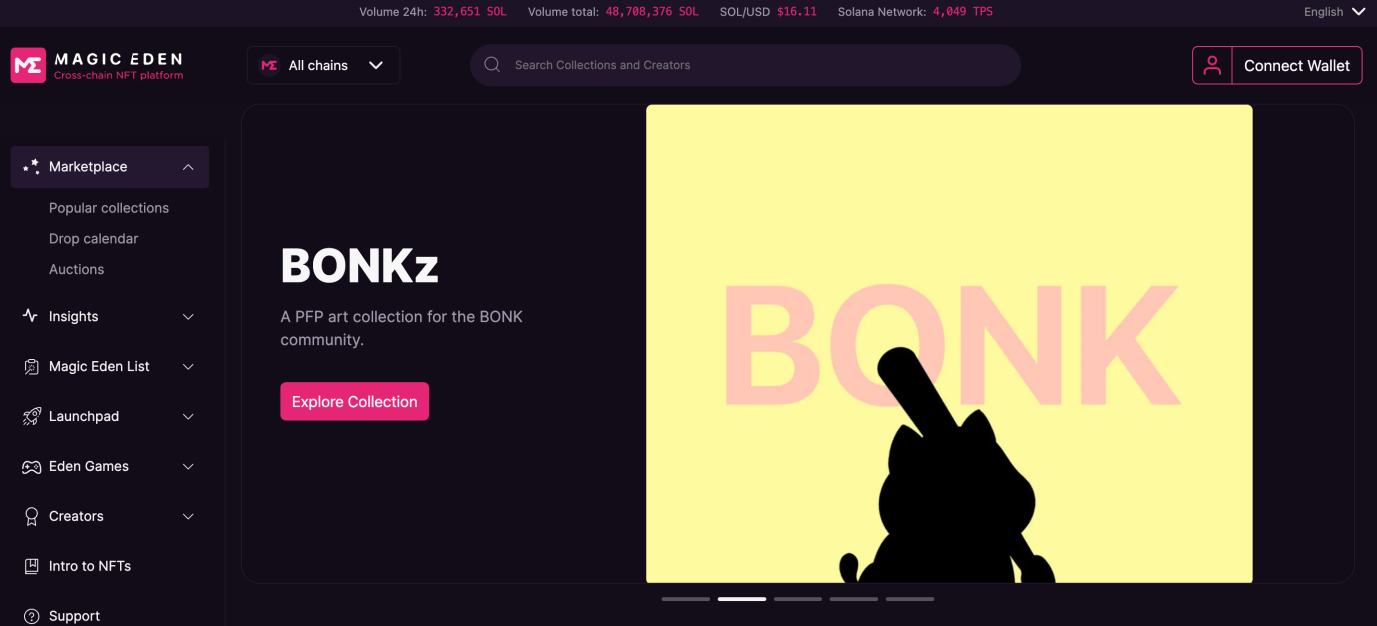Click the Eden Games controller icon

click(31, 467)
